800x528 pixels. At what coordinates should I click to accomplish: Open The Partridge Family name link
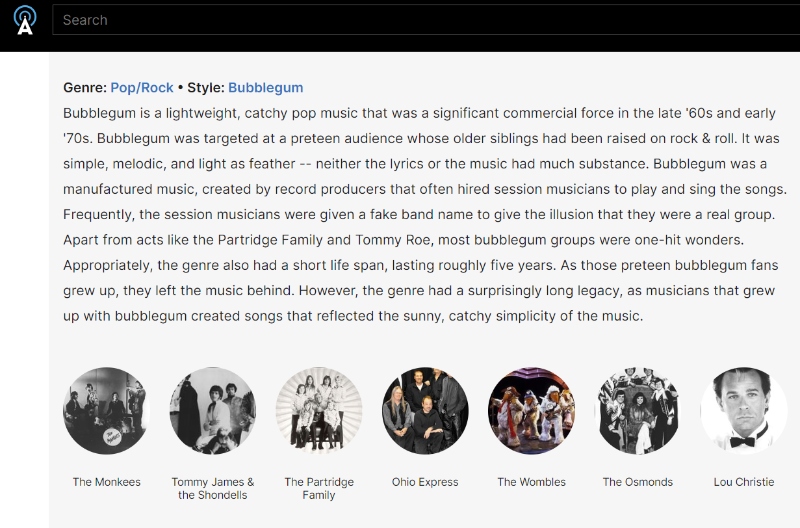tap(319, 488)
